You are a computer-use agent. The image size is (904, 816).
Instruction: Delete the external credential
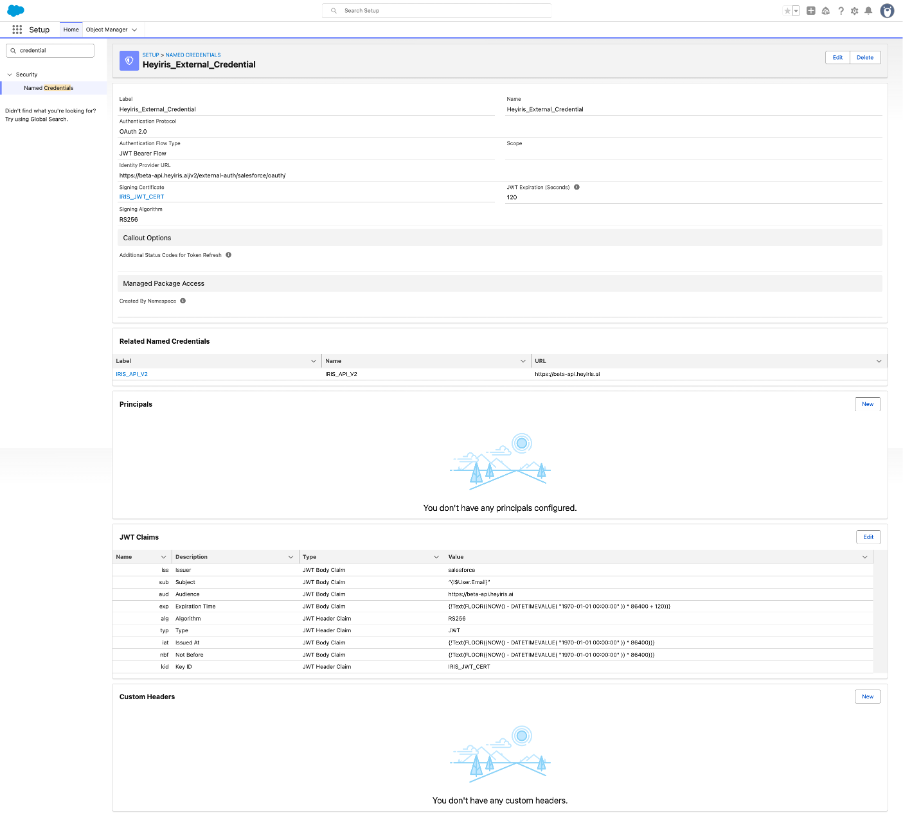click(x=865, y=57)
